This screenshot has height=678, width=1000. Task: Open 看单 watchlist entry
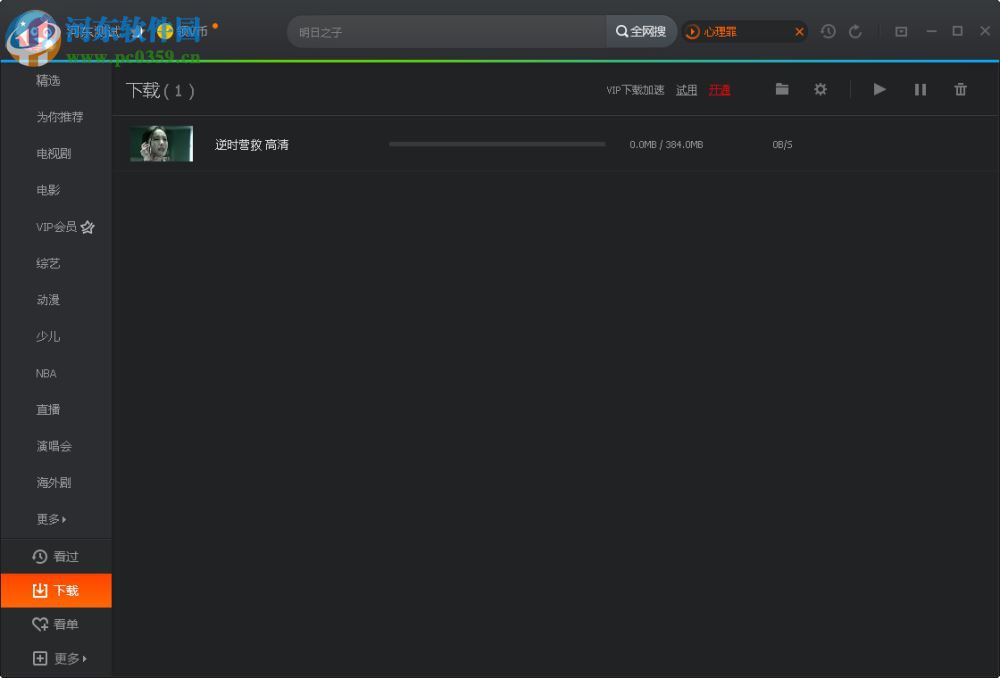pos(55,624)
